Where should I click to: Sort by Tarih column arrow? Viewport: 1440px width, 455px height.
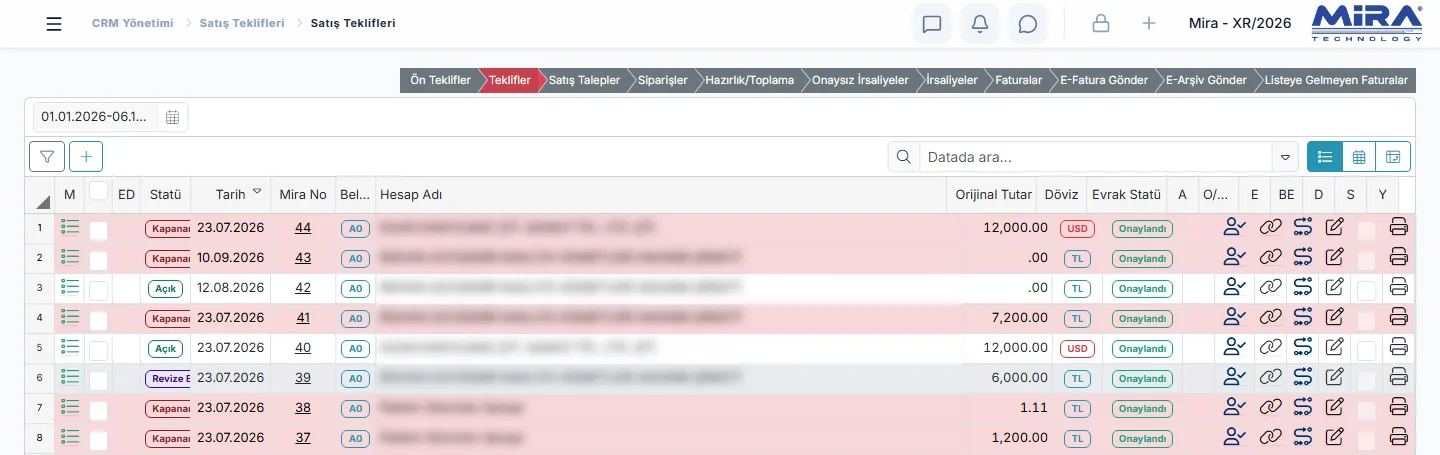(x=258, y=192)
